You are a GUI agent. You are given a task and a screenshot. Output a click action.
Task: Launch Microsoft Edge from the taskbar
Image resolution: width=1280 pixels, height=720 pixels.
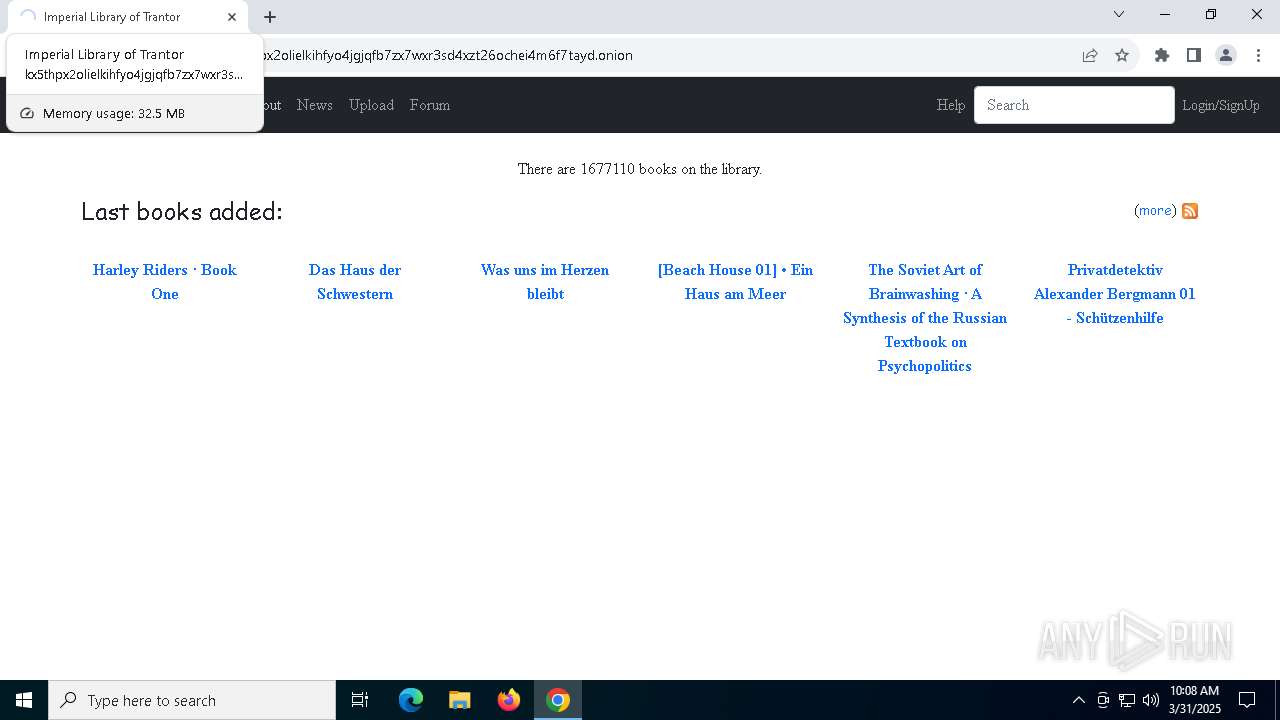coord(411,700)
